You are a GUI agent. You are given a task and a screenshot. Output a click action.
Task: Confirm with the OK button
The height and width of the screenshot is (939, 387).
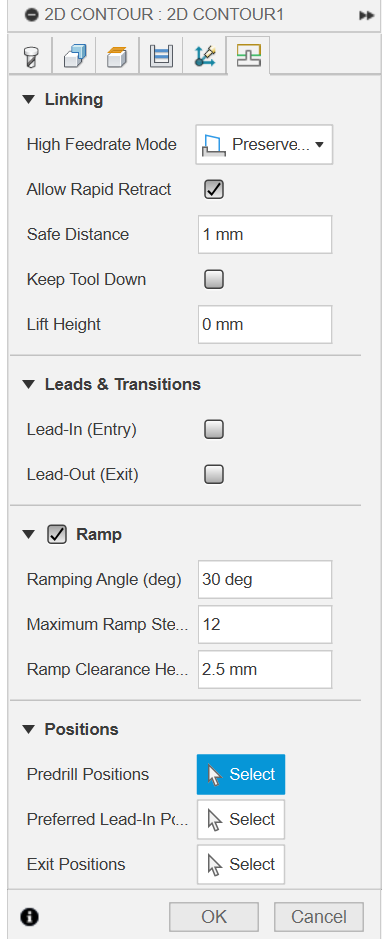pos(214,917)
